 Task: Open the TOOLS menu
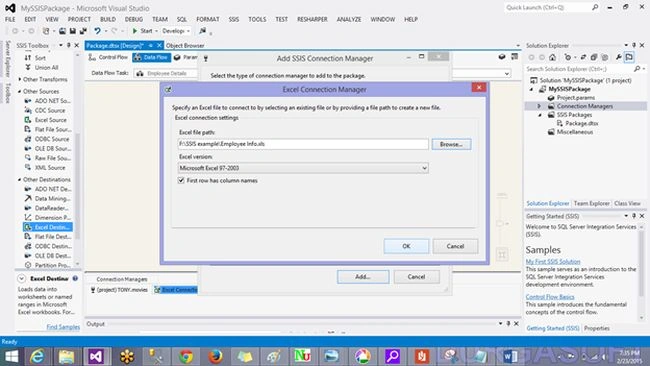point(257,19)
